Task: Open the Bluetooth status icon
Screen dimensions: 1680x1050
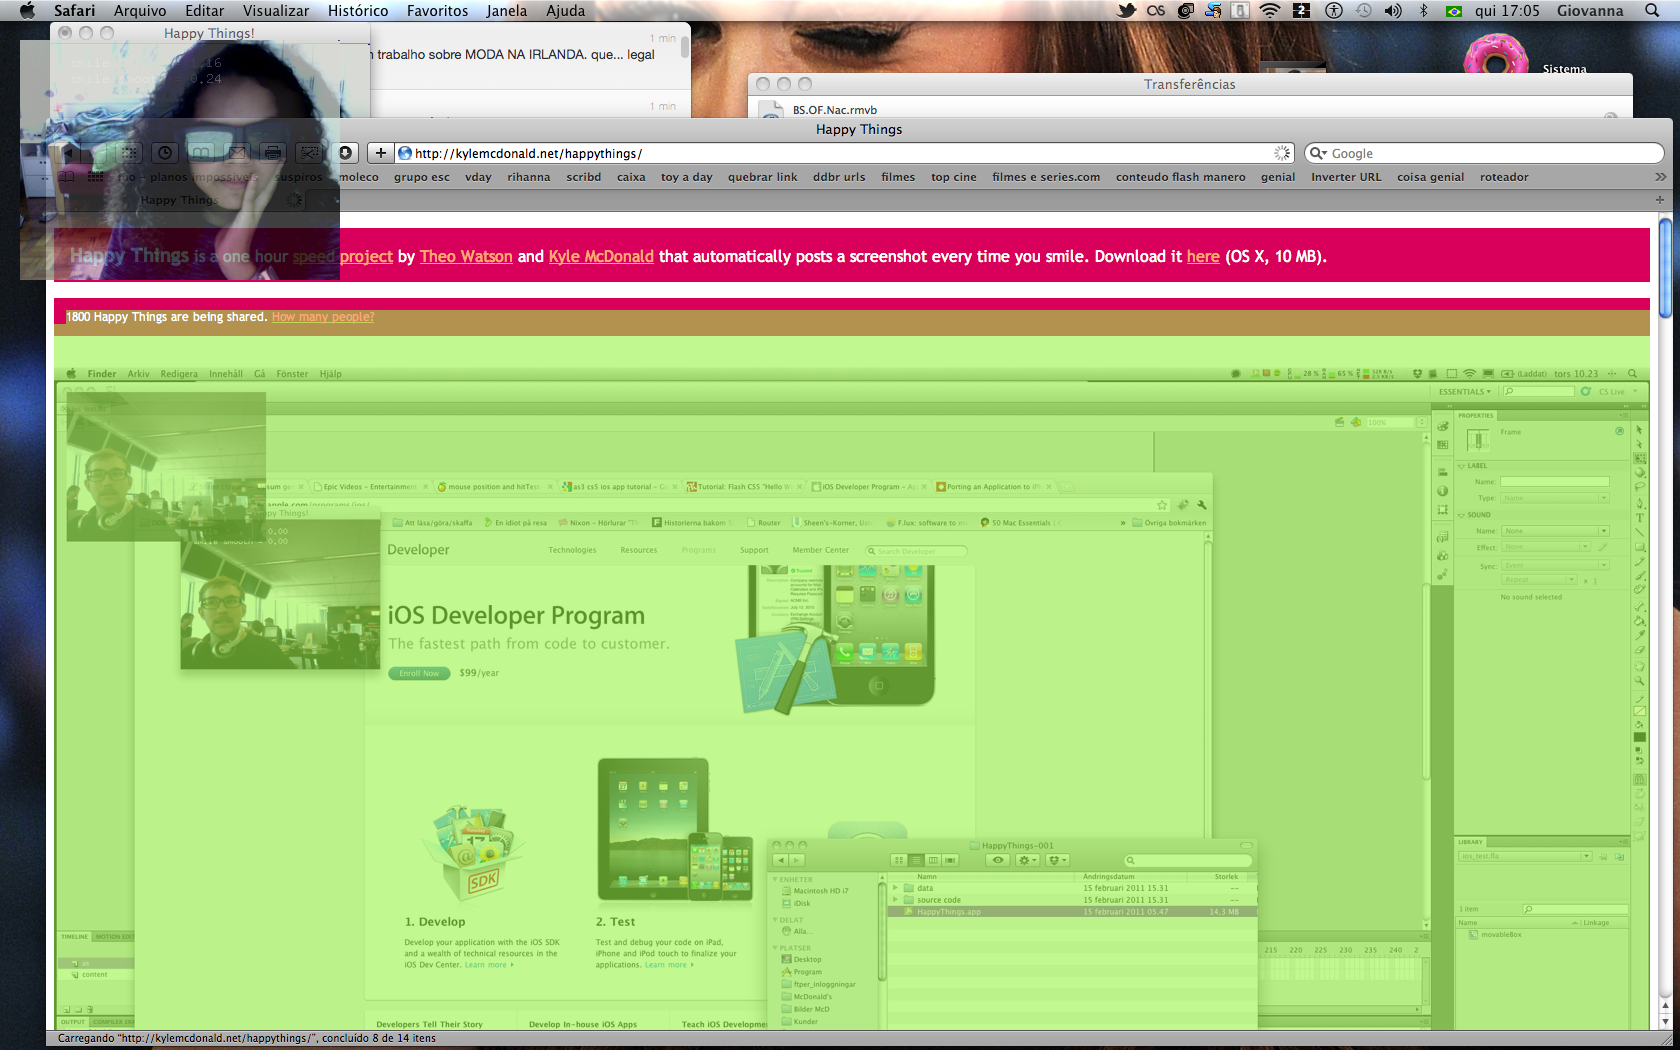Action: [x=1423, y=11]
